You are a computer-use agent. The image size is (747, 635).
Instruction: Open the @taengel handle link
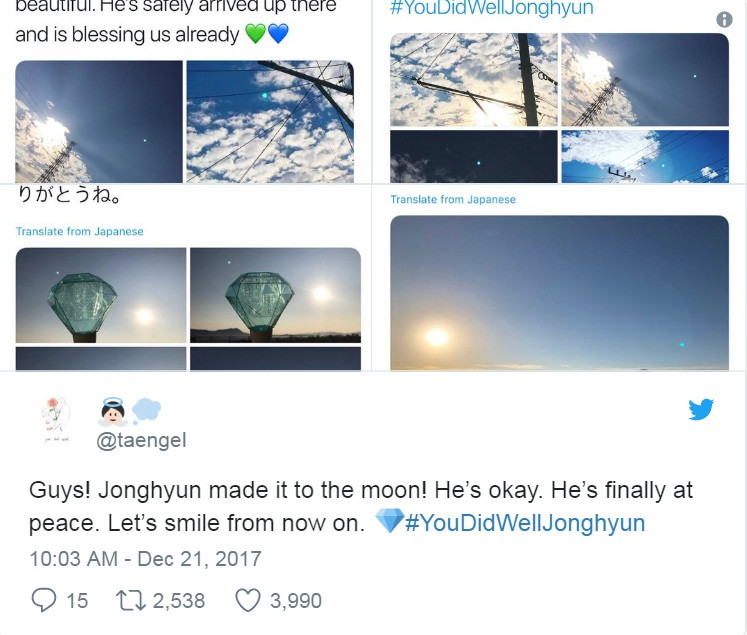[141, 441]
